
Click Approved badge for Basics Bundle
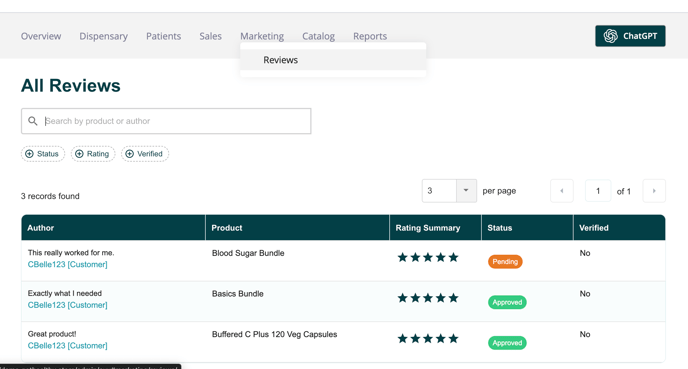(x=507, y=302)
